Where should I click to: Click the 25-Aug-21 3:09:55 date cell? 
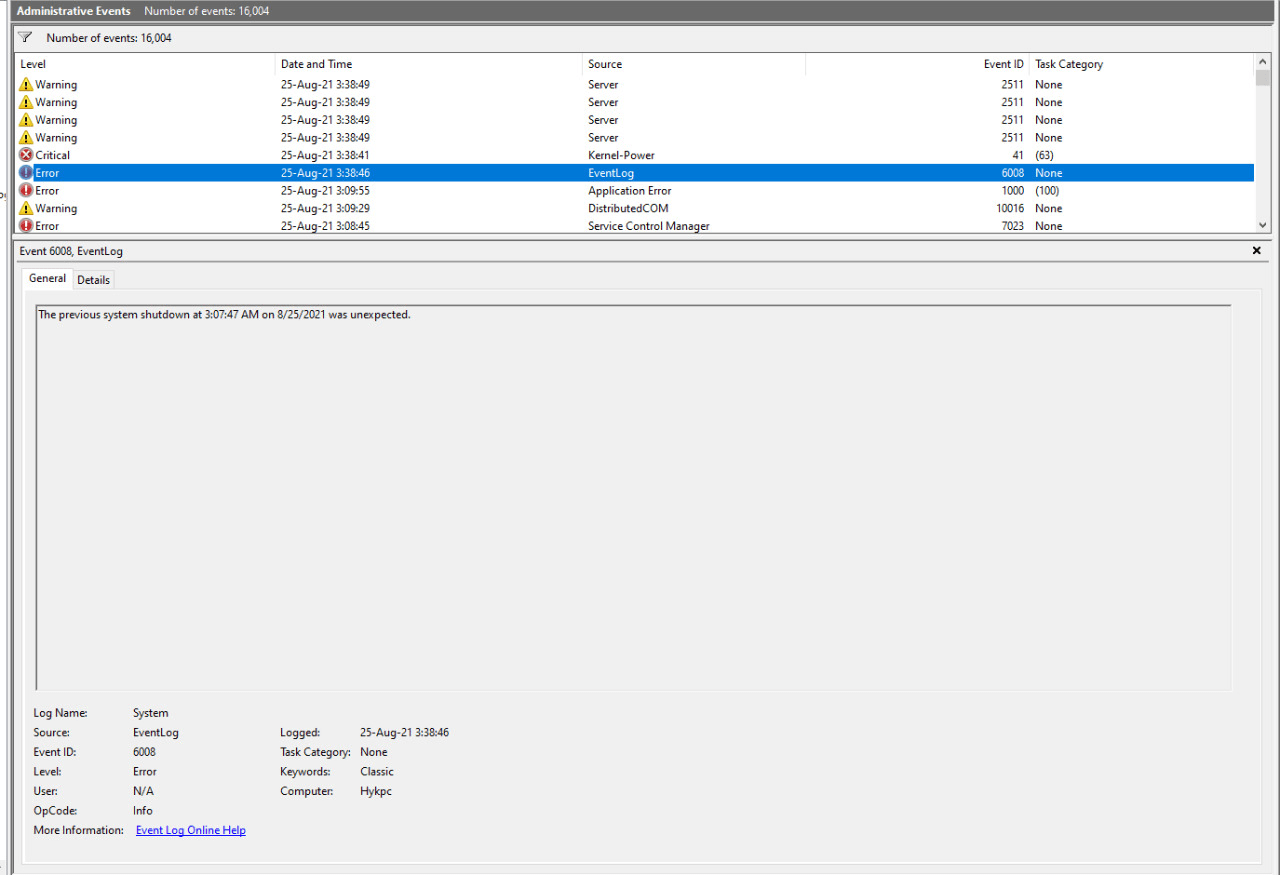325,190
